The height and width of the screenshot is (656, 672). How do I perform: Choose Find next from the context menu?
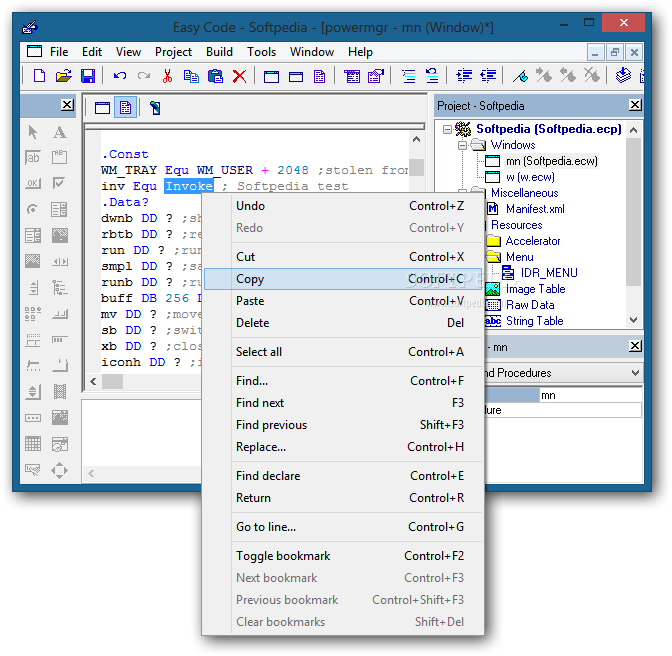click(x=343, y=403)
